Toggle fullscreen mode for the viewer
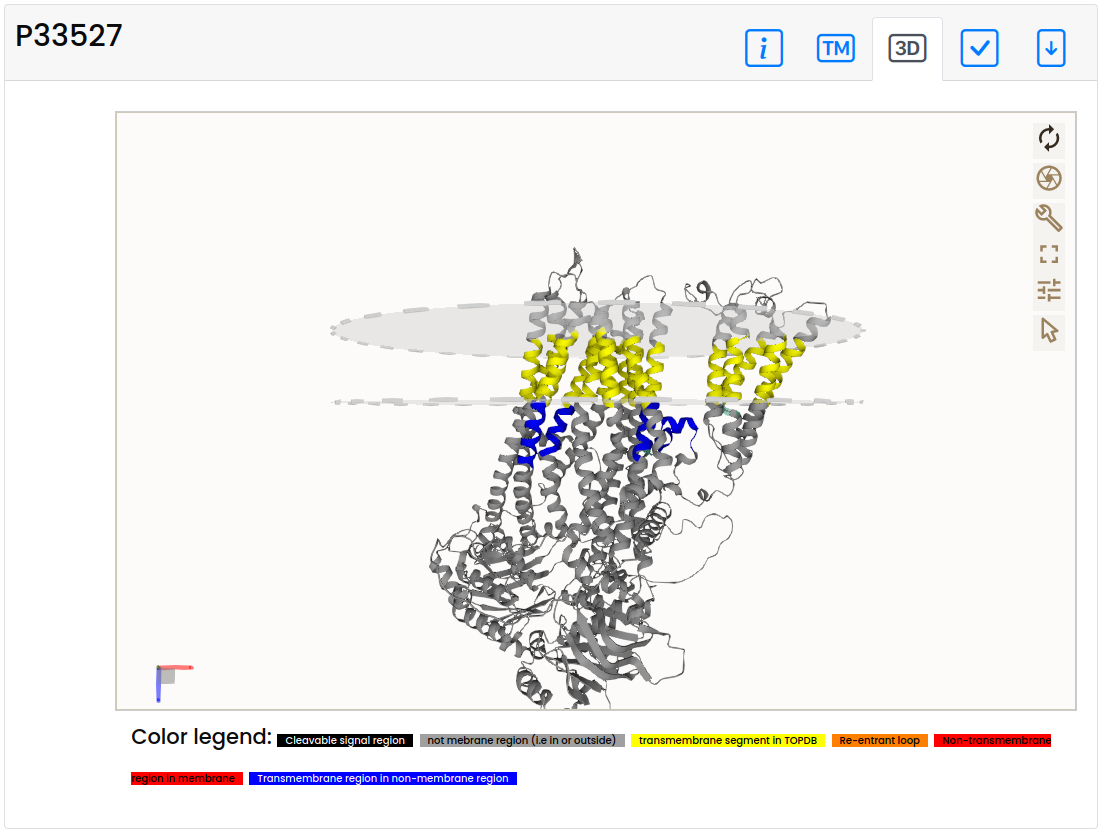The image size is (1103, 835). 1048,254
